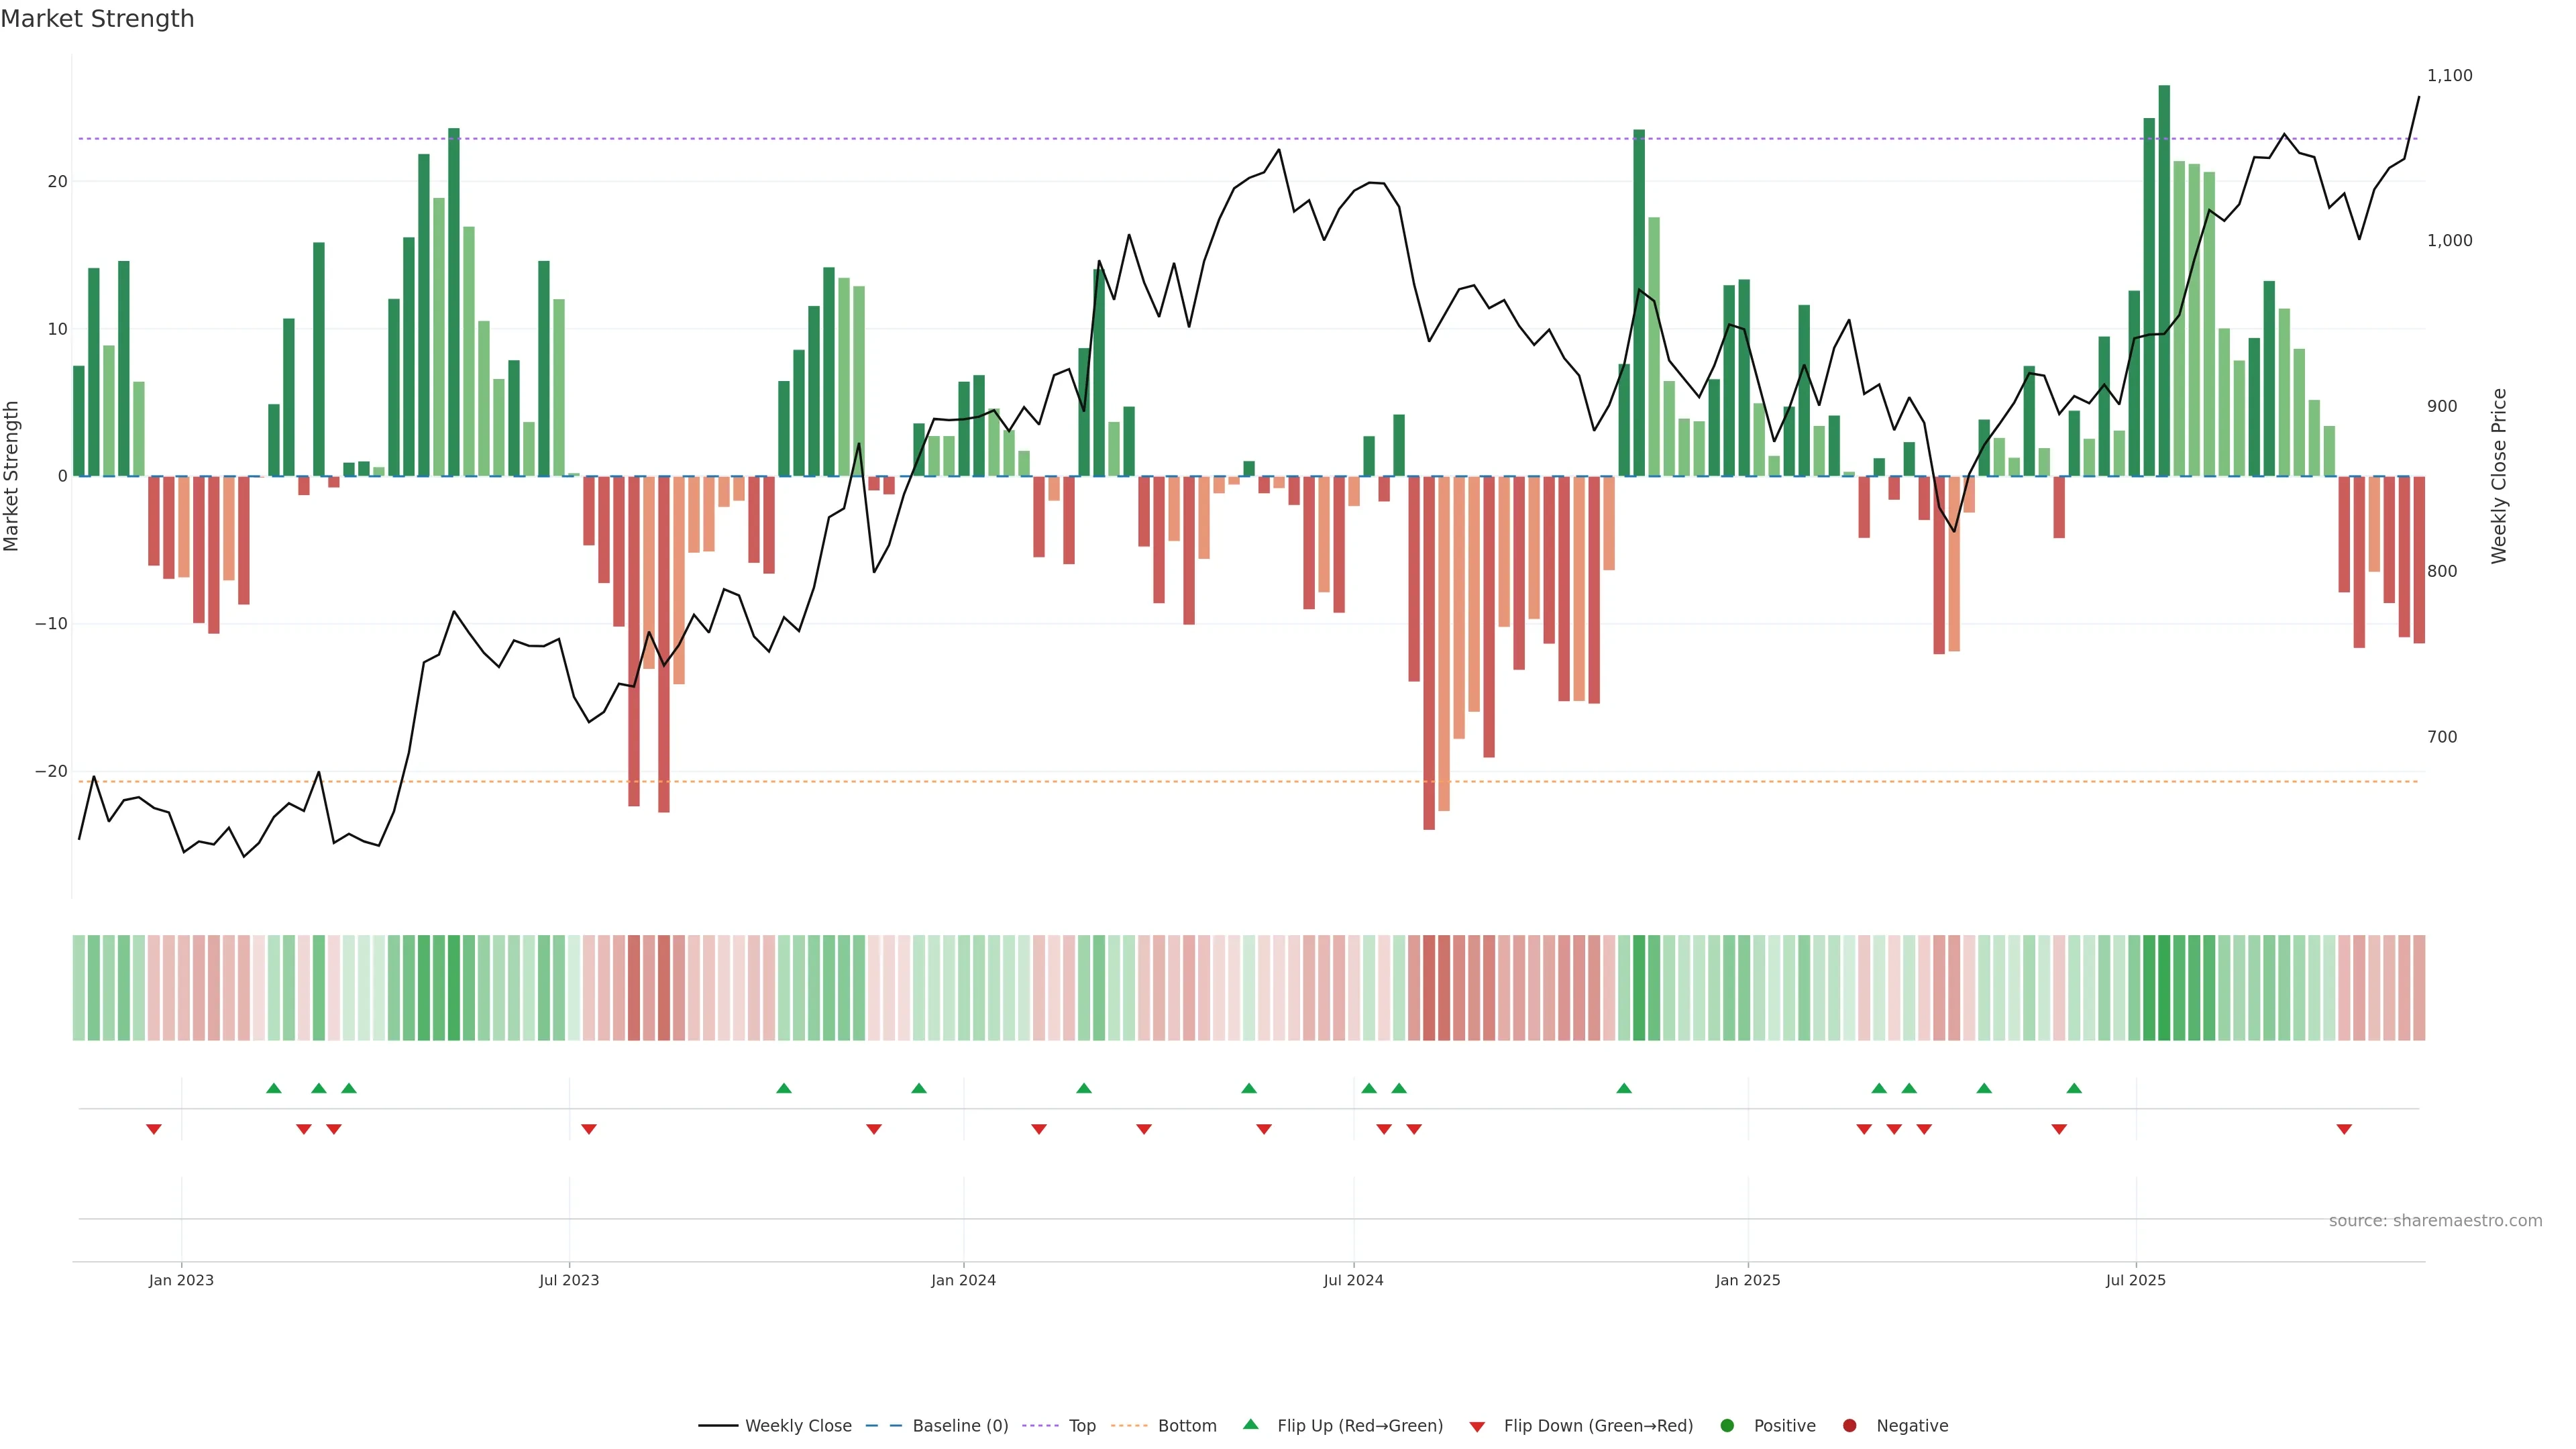Click the green Positive circle legend icon
Image resolution: width=2576 pixels, height=1449 pixels.
[1727, 1425]
